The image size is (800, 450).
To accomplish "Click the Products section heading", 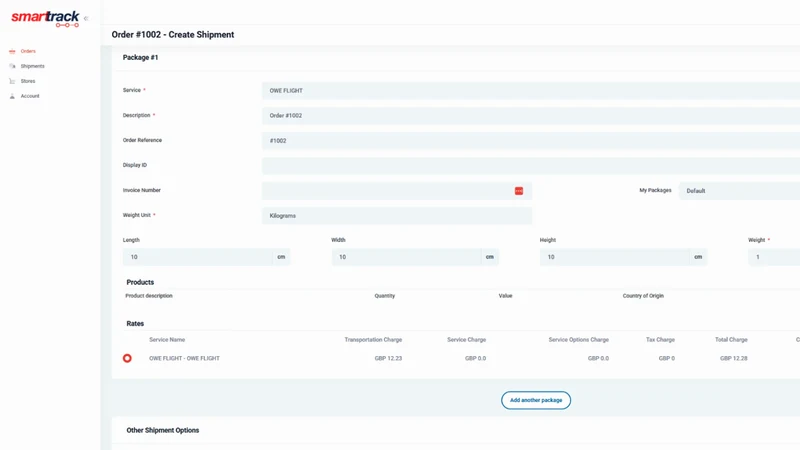I will tap(140, 282).
